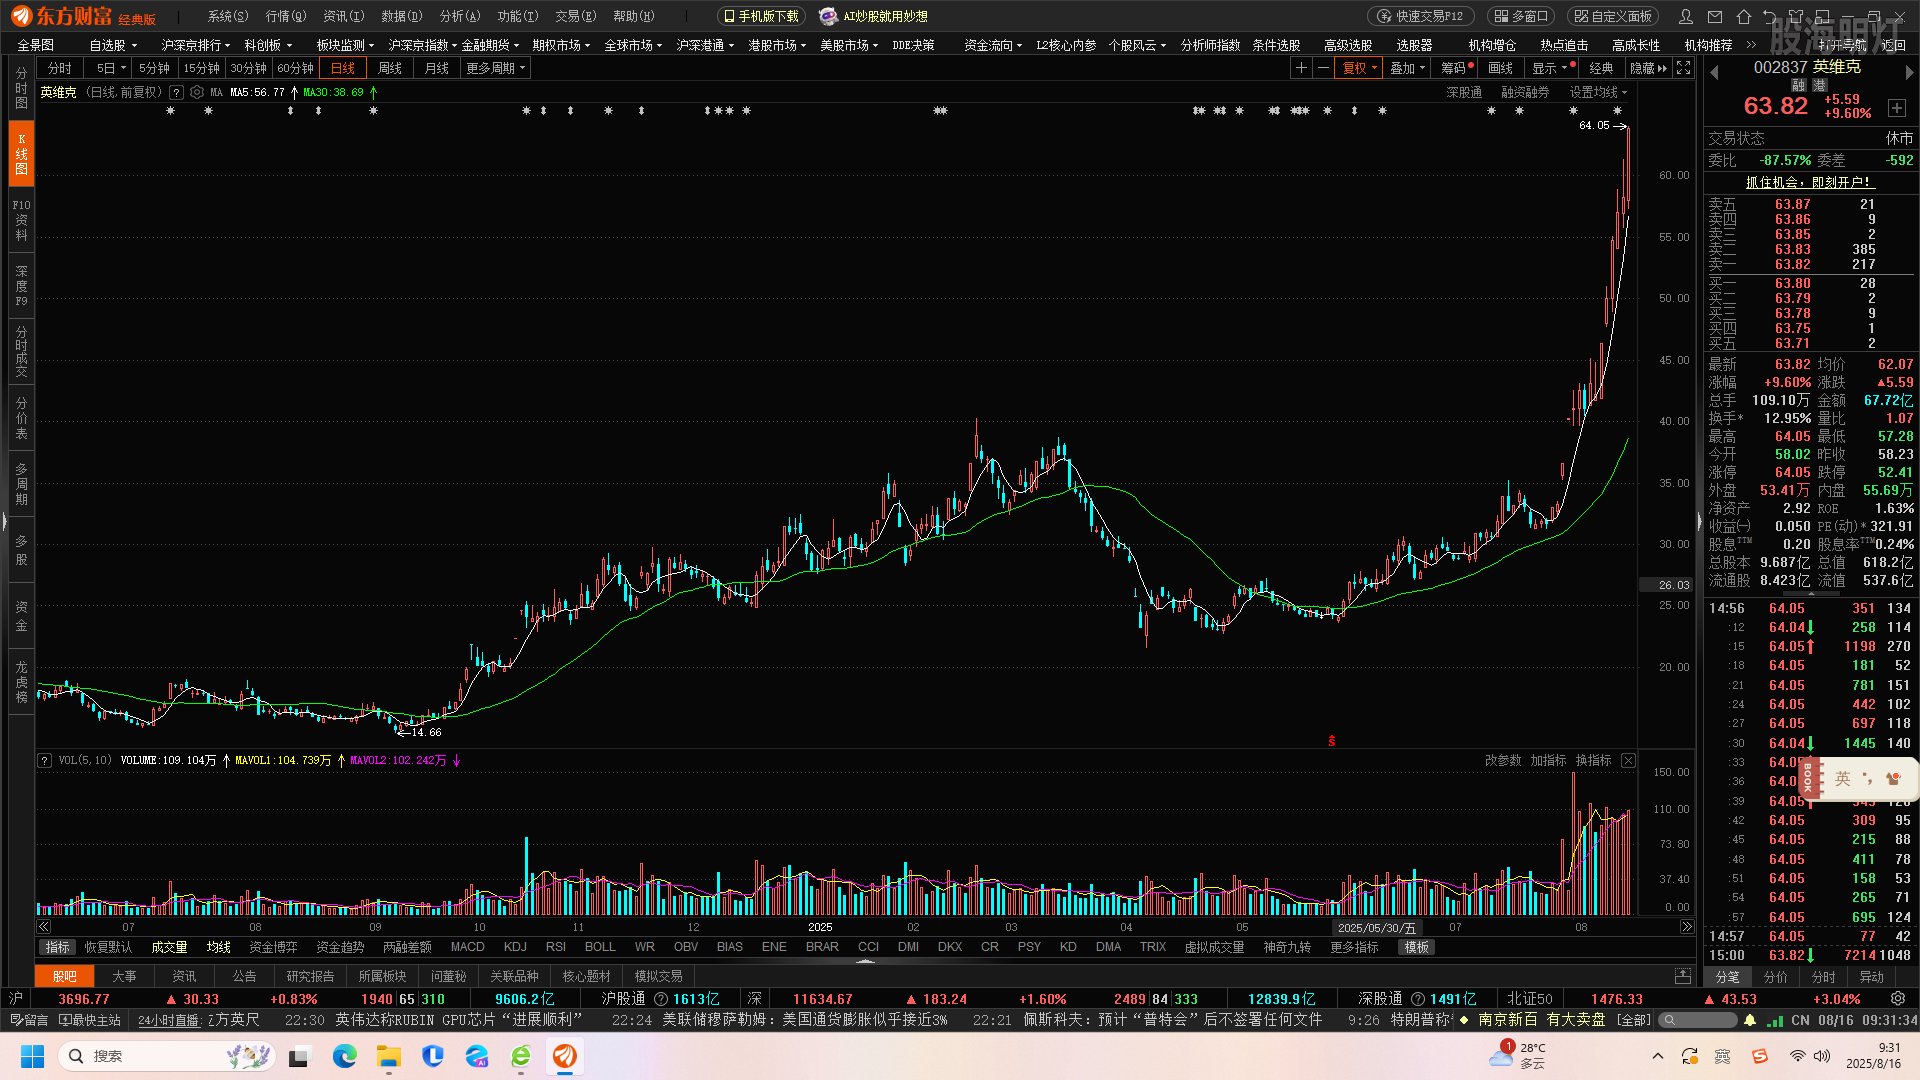The height and width of the screenshot is (1080, 1920).
Task: Open Microsoft Edge on taskbar
Action: click(x=344, y=1056)
